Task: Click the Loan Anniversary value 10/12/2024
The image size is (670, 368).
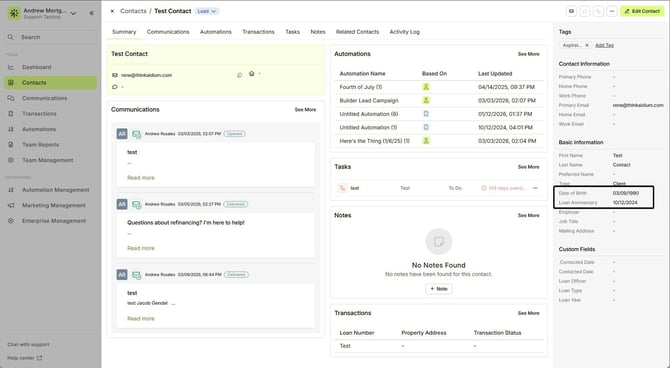Action: click(x=625, y=203)
